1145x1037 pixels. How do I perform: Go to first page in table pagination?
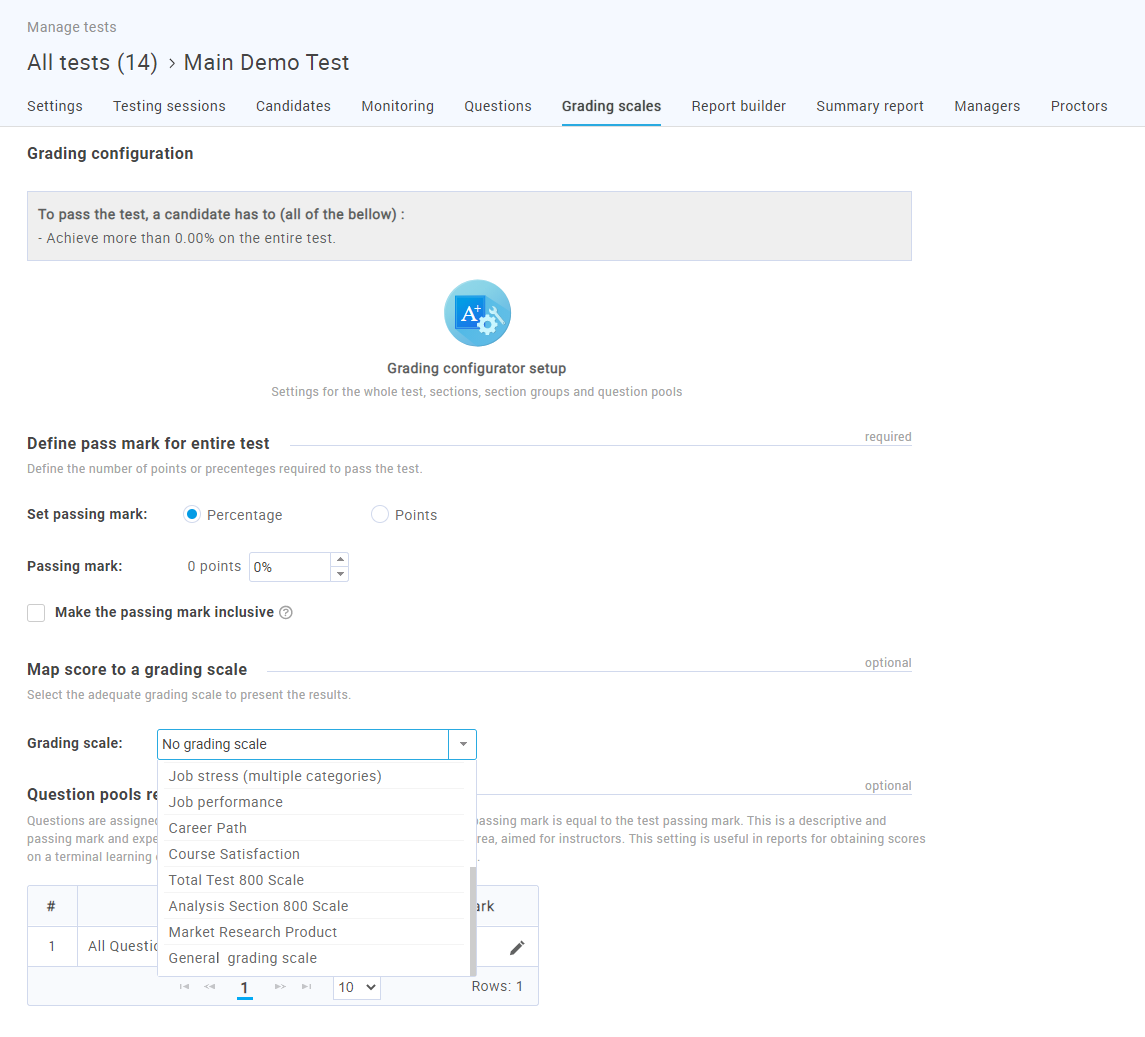[x=184, y=987]
